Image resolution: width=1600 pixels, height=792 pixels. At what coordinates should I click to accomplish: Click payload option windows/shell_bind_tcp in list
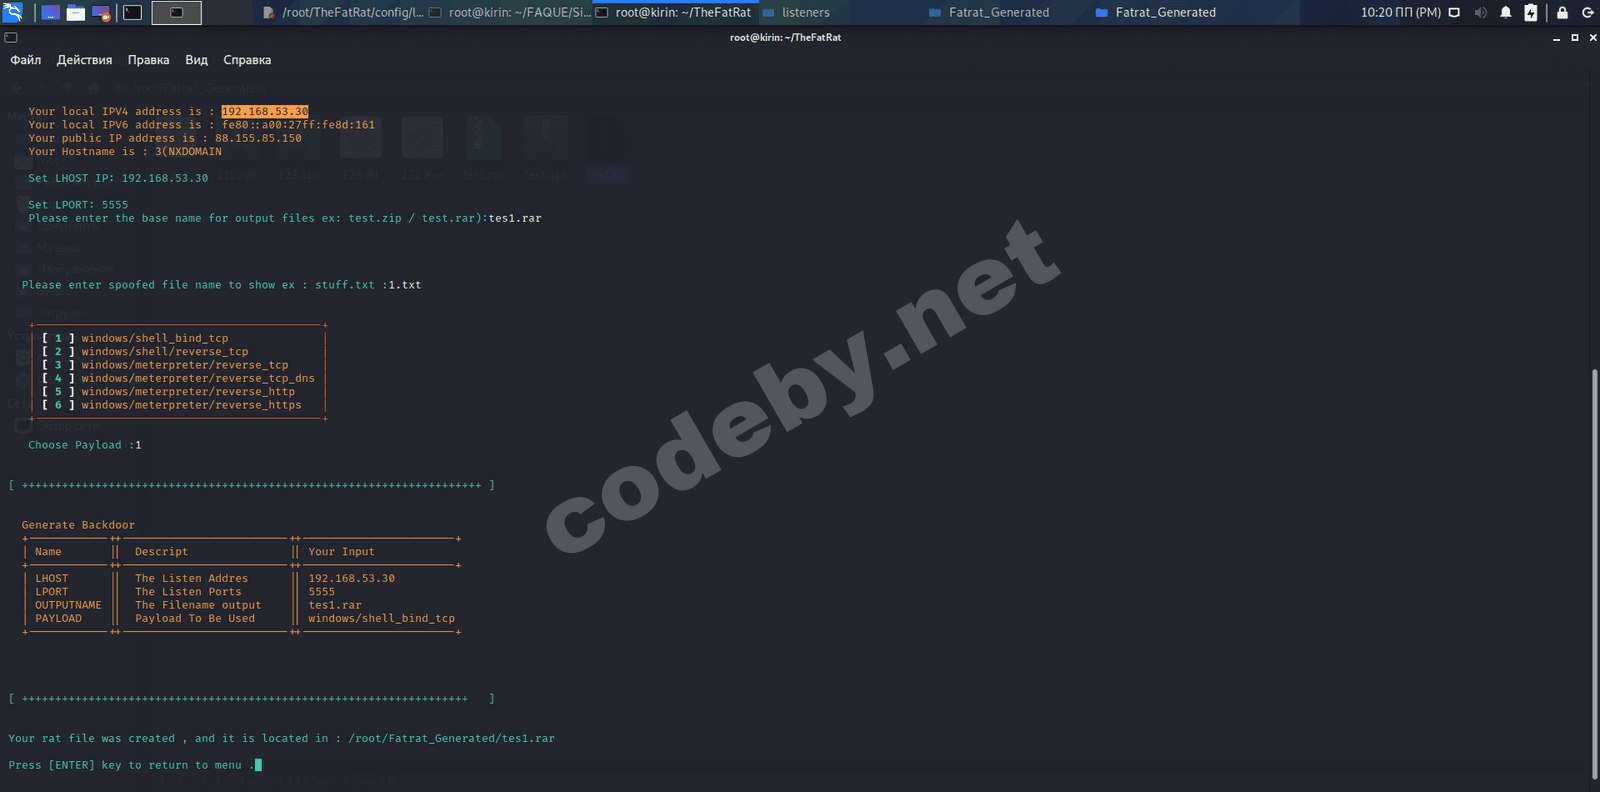point(155,338)
